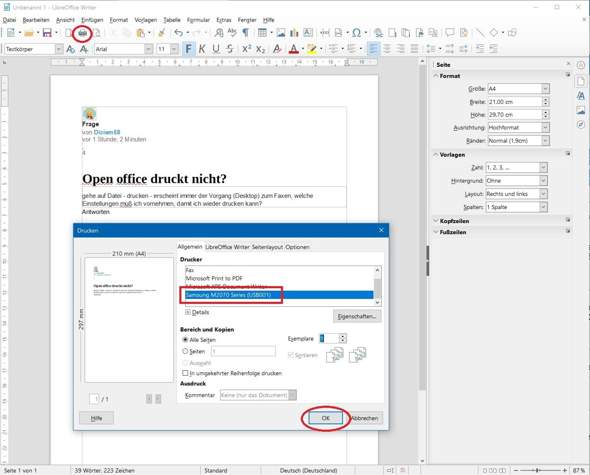Click the save document icon
Viewport: 590px width, 475px height.
[x=47, y=33]
